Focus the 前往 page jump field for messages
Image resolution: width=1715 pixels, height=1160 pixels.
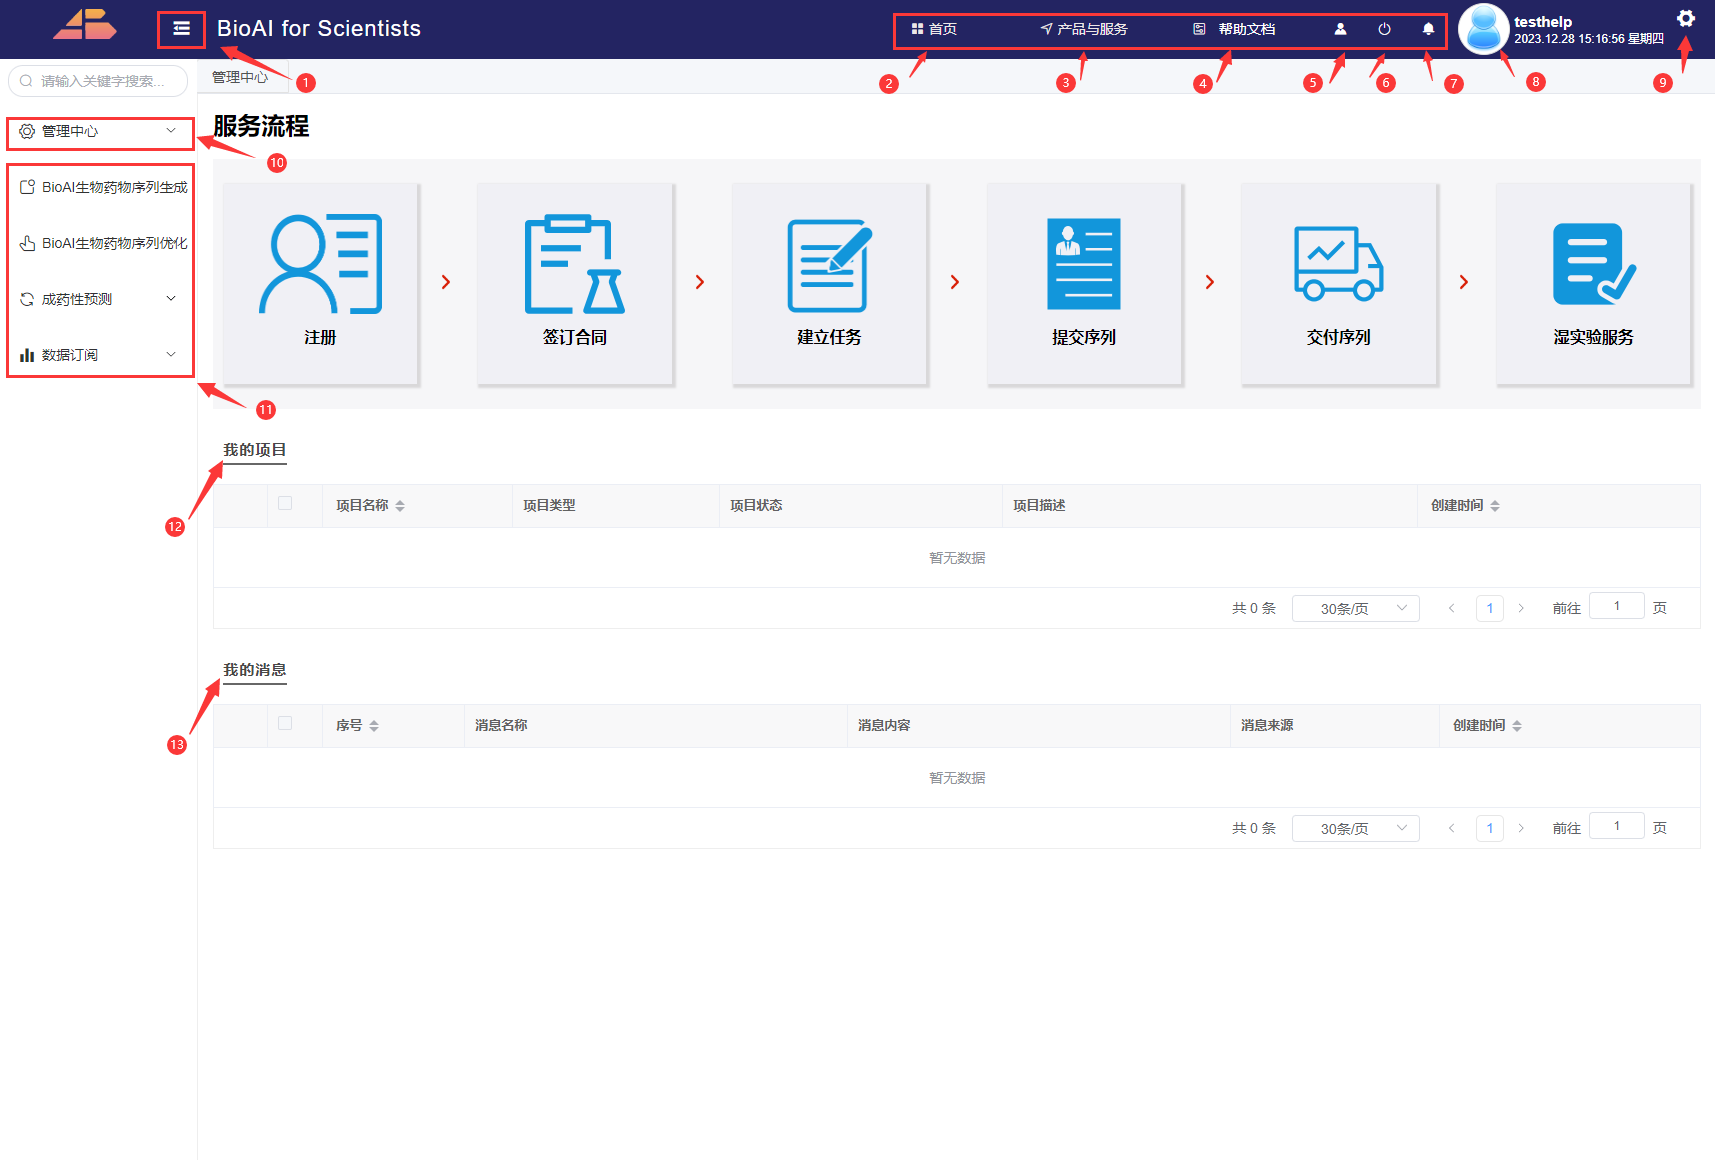point(1617,826)
